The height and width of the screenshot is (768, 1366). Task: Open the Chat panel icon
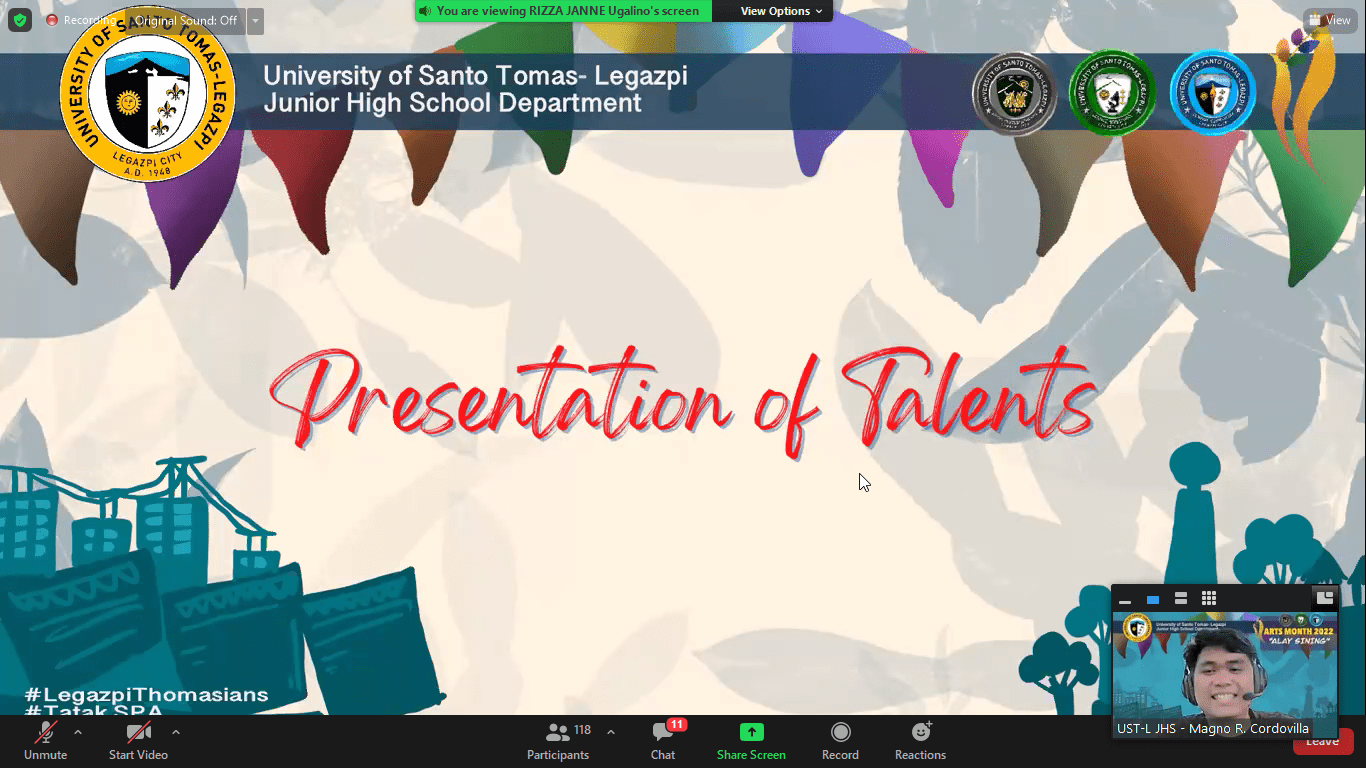[663, 733]
